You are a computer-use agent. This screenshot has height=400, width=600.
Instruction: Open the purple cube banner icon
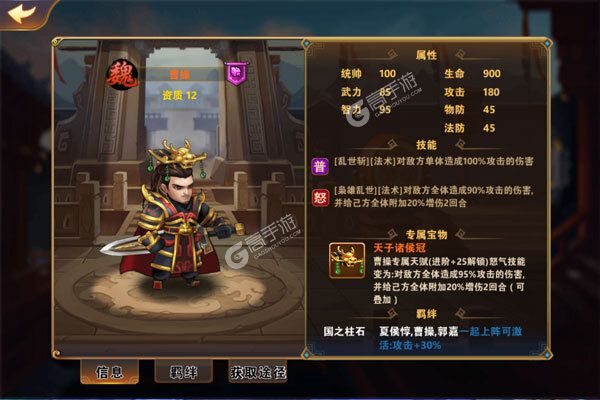click(236, 73)
